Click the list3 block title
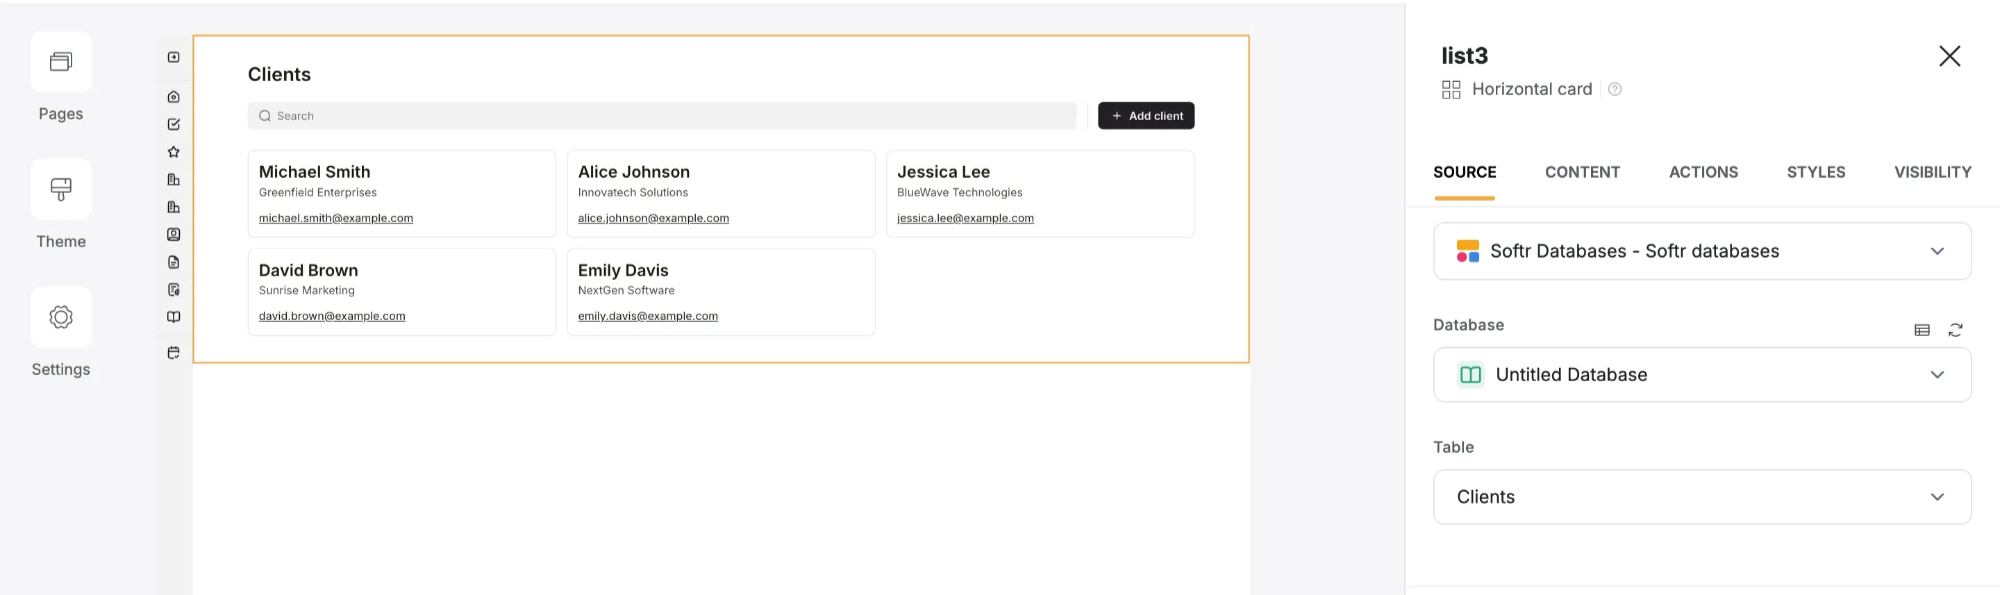 (x=1464, y=56)
